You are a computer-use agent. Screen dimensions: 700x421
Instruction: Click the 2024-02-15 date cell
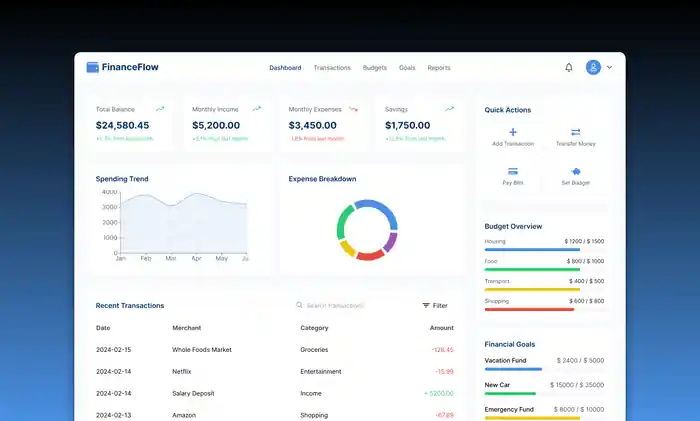113,350
